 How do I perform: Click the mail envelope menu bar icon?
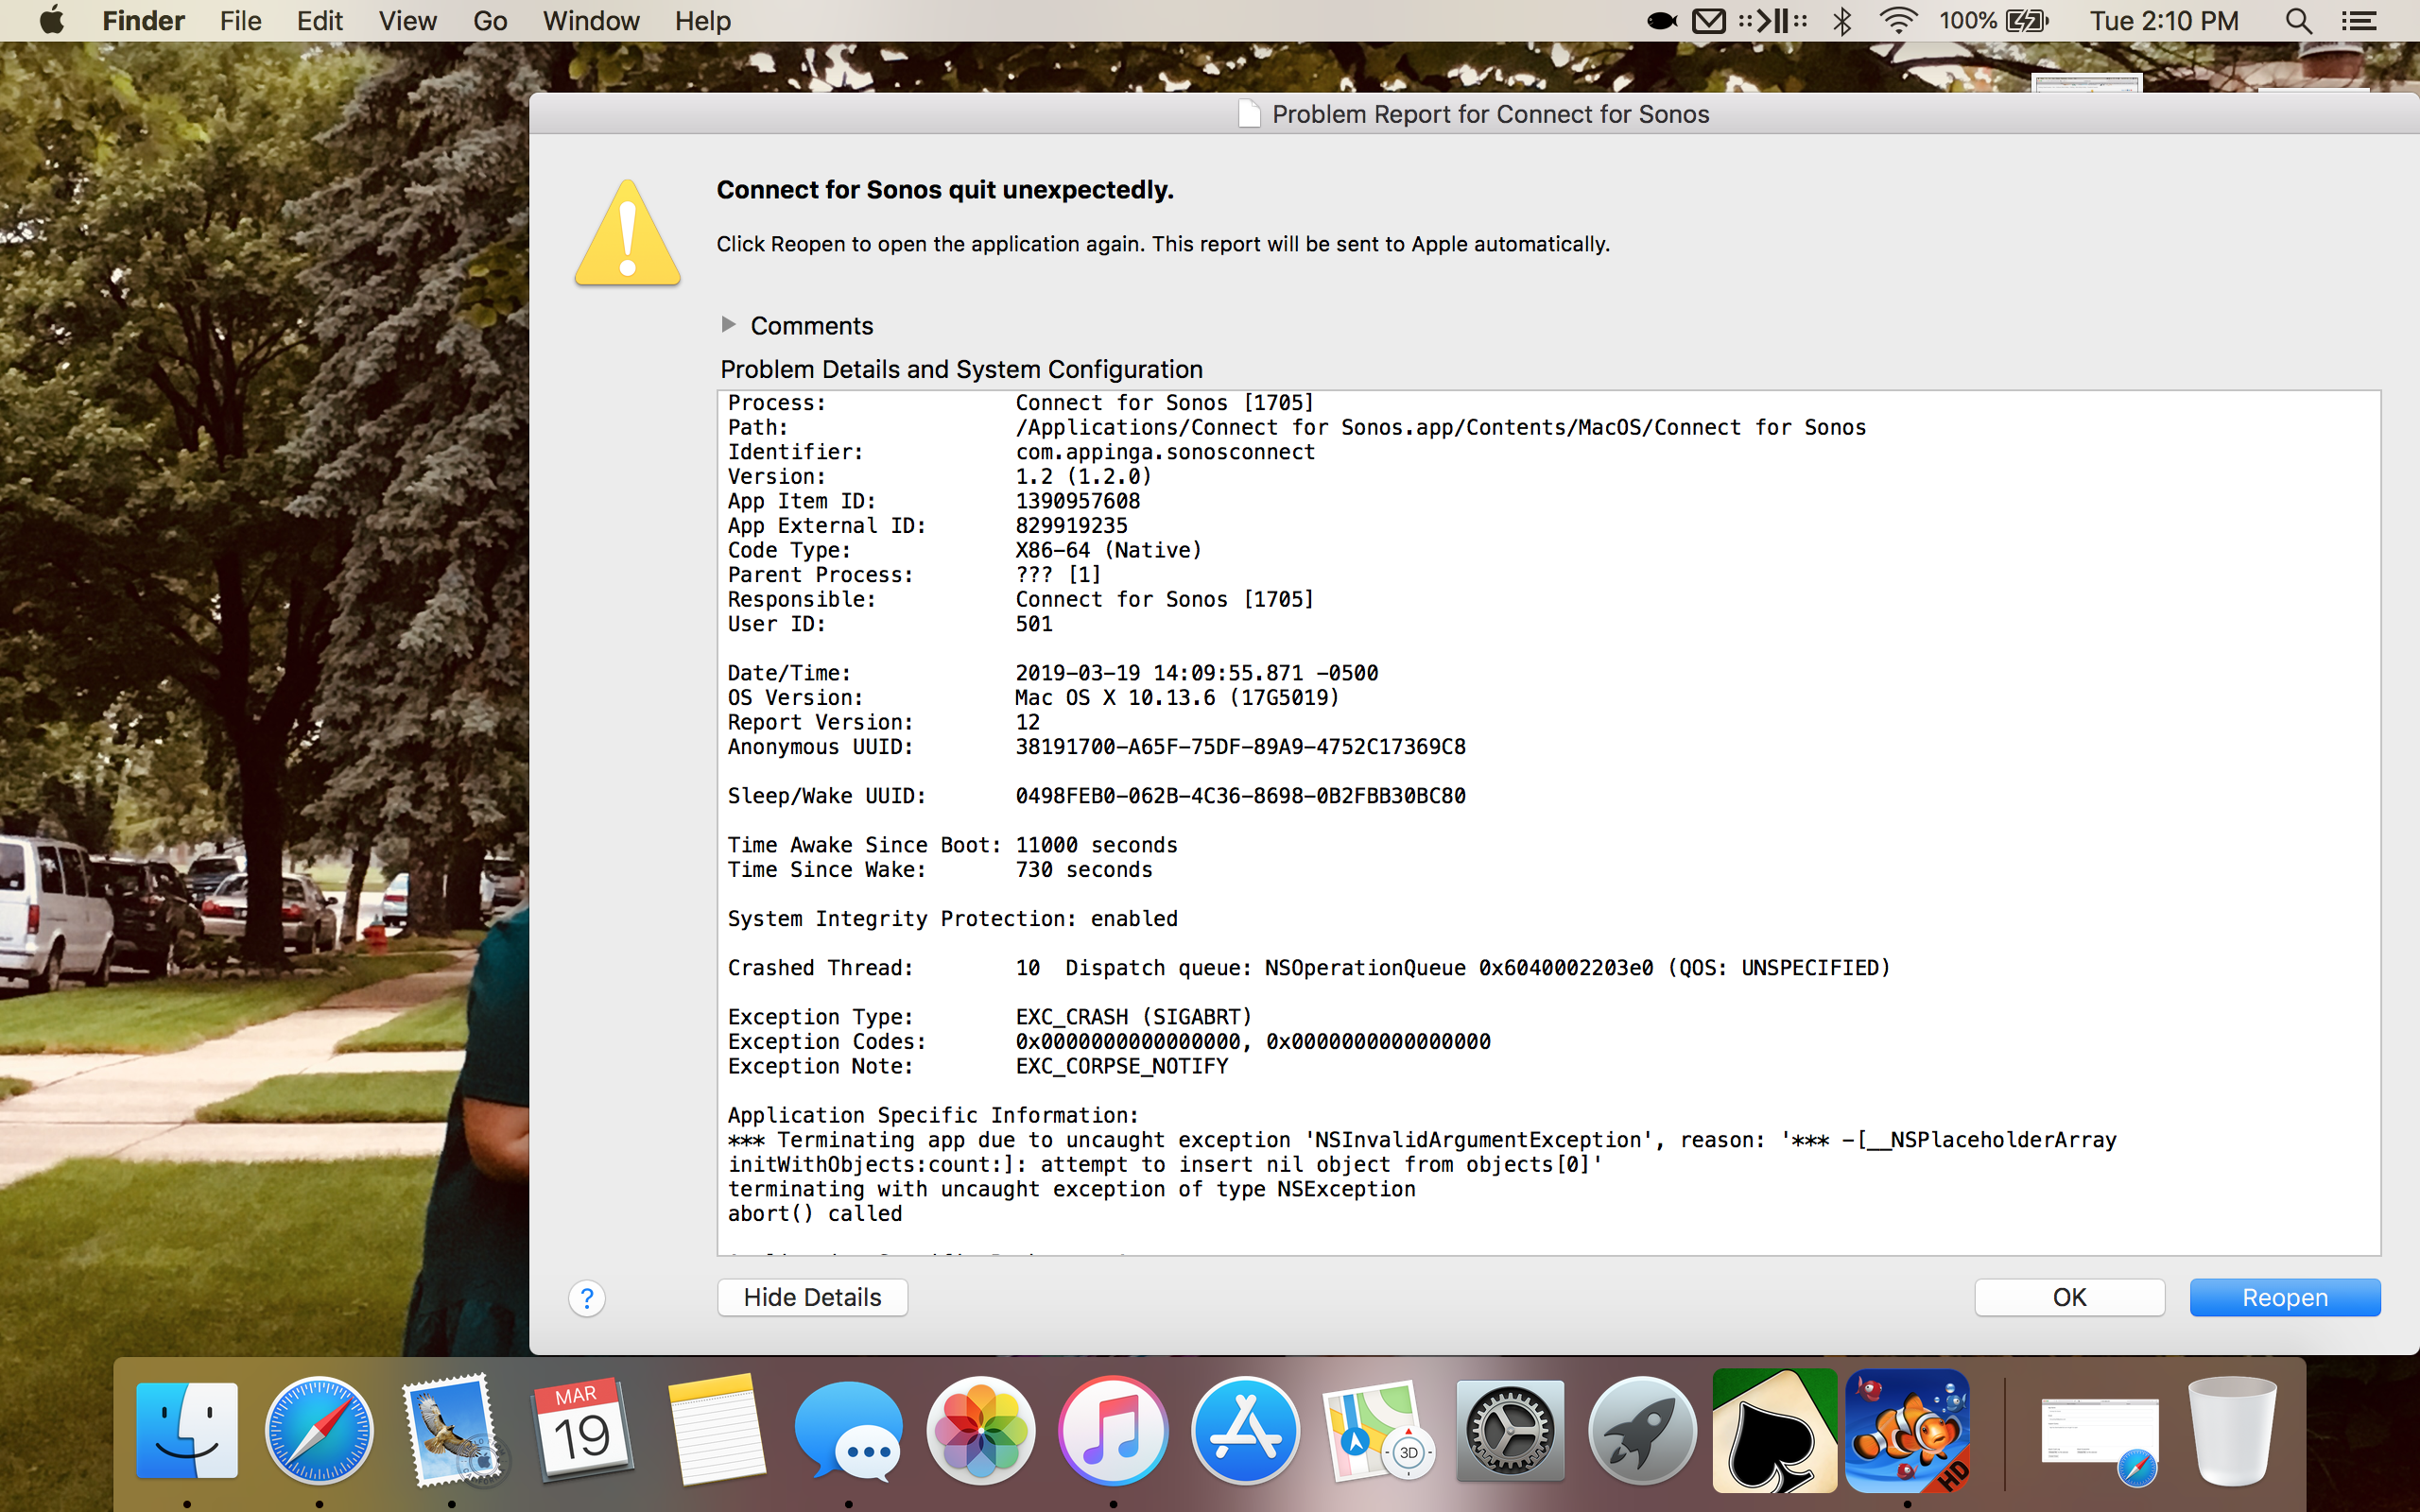click(1709, 20)
